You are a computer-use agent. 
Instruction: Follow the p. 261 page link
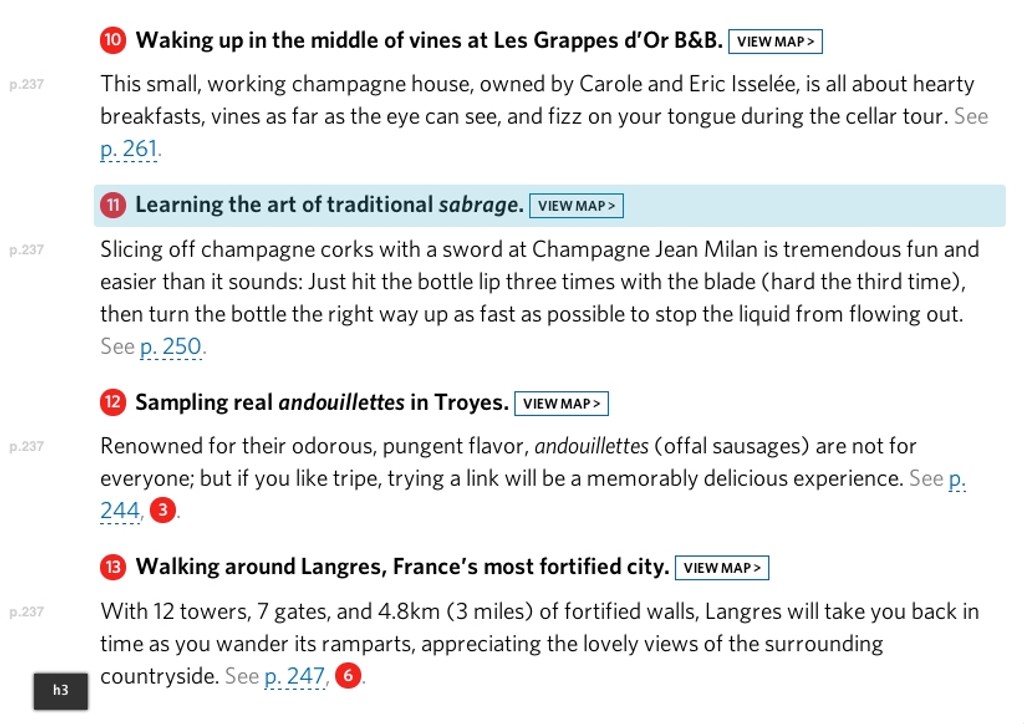point(129,150)
